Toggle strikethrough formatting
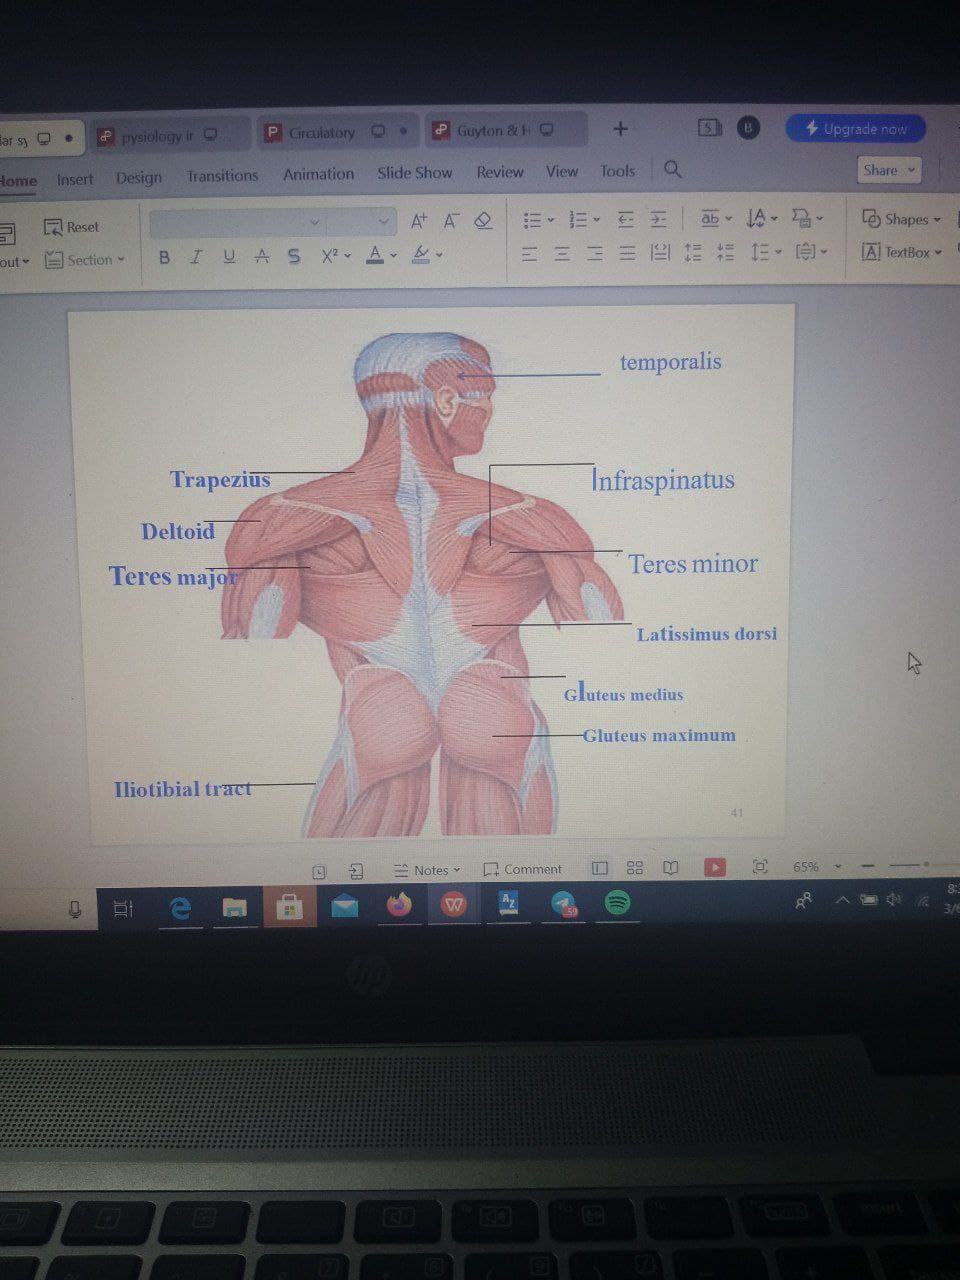This screenshot has height=1280, width=960. [261, 257]
